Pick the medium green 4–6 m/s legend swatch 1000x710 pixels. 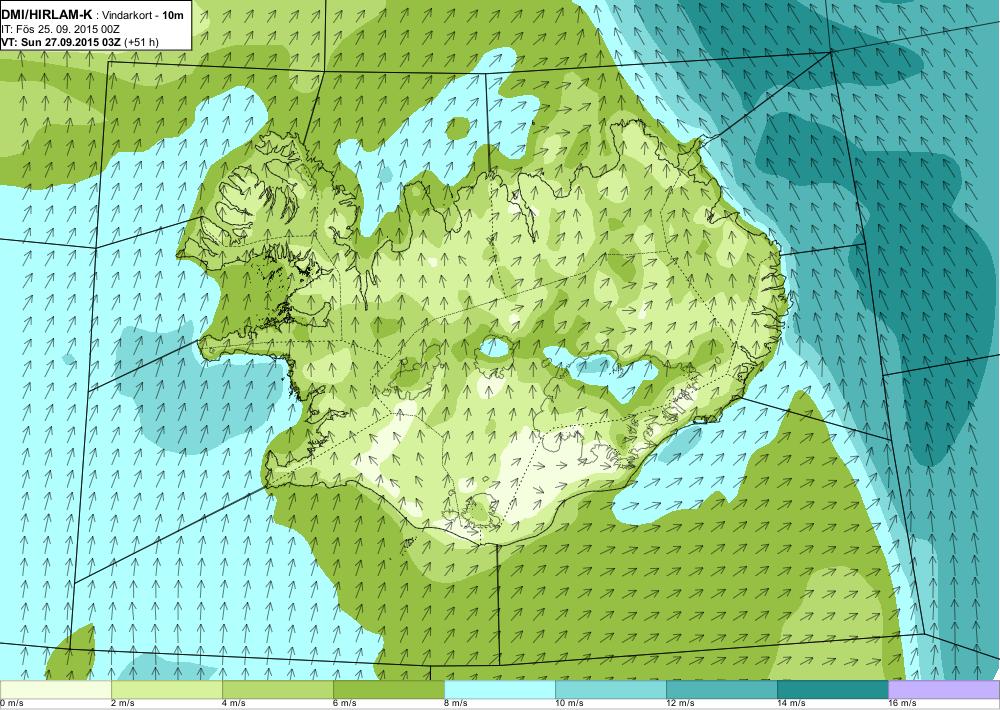[x=277, y=690]
